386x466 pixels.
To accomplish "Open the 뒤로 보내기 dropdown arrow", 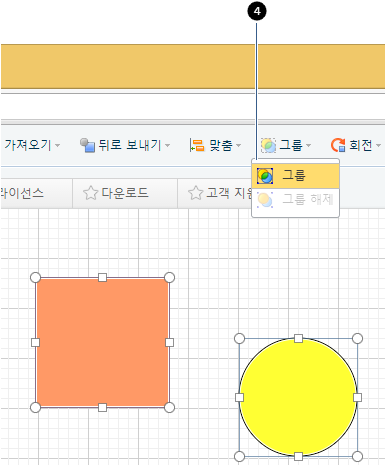I will pos(168,146).
